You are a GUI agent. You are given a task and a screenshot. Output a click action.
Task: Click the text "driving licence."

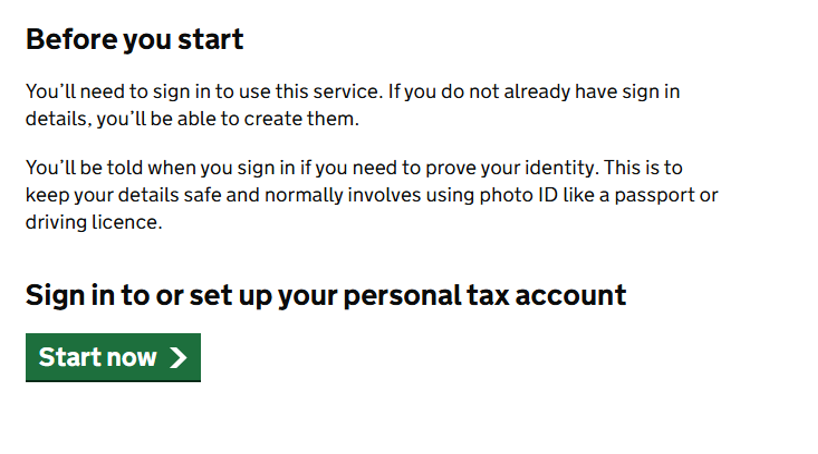point(93,222)
